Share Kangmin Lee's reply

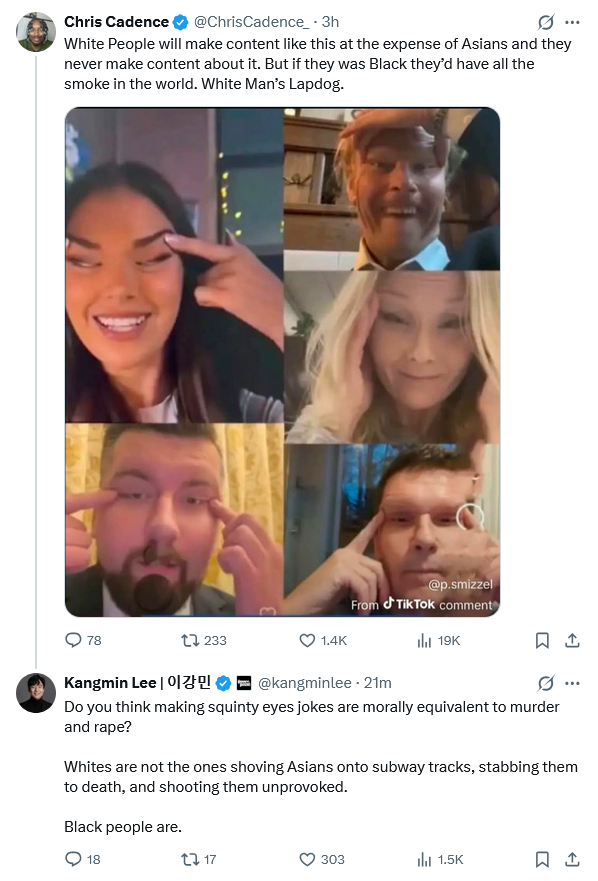(x=572, y=859)
